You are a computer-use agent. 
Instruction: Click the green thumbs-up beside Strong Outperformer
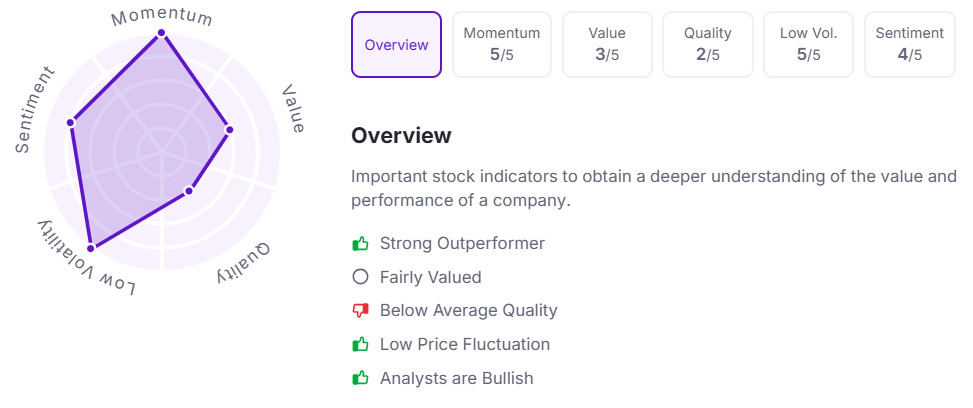click(361, 243)
